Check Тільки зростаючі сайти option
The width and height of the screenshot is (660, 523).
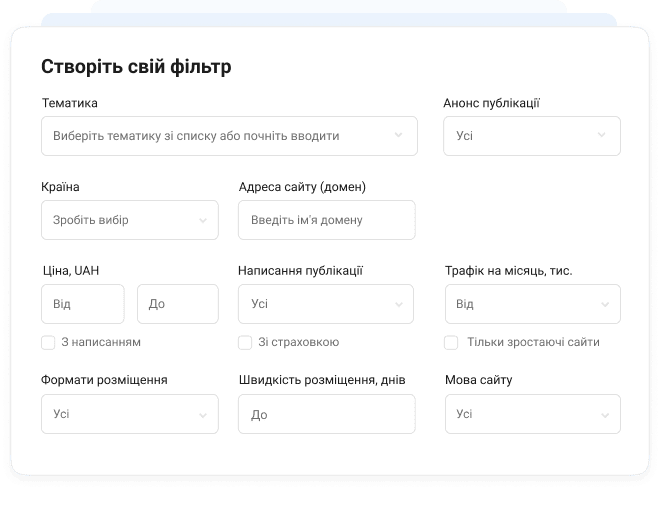451,342
